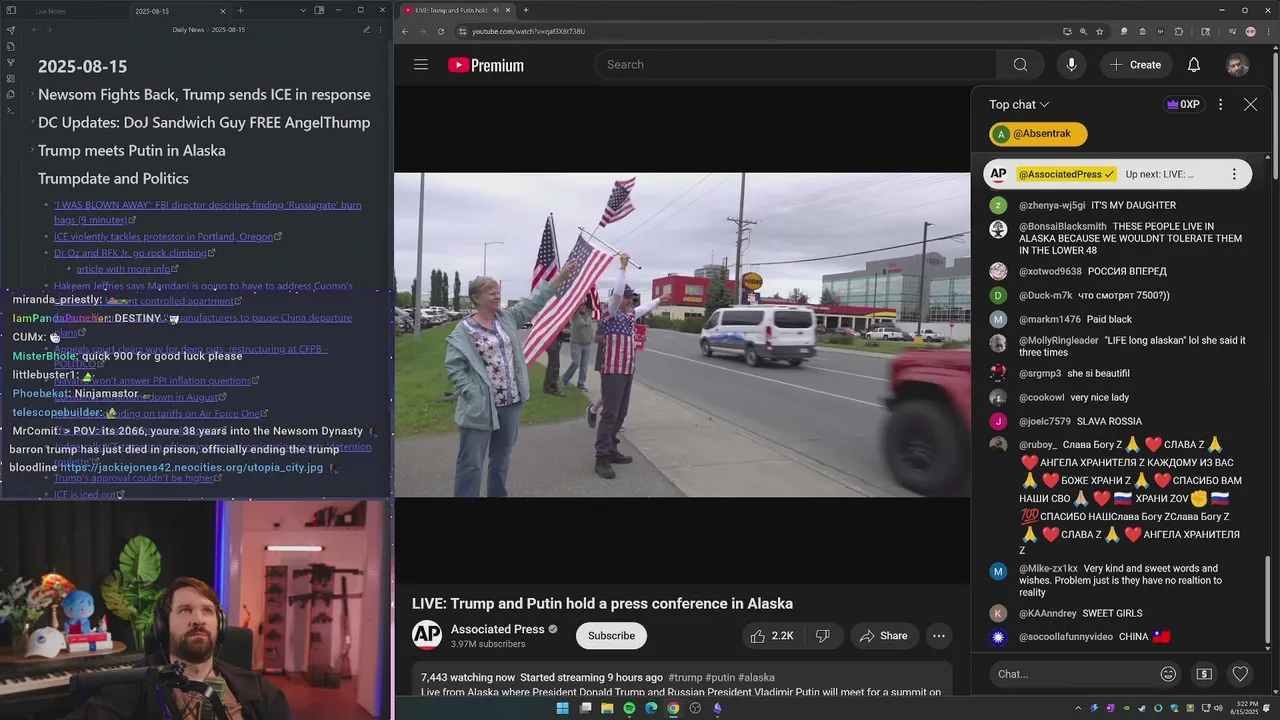1280x720 pixels.
Task: Search with your voice microphone icon
Action: [1071, 65]
